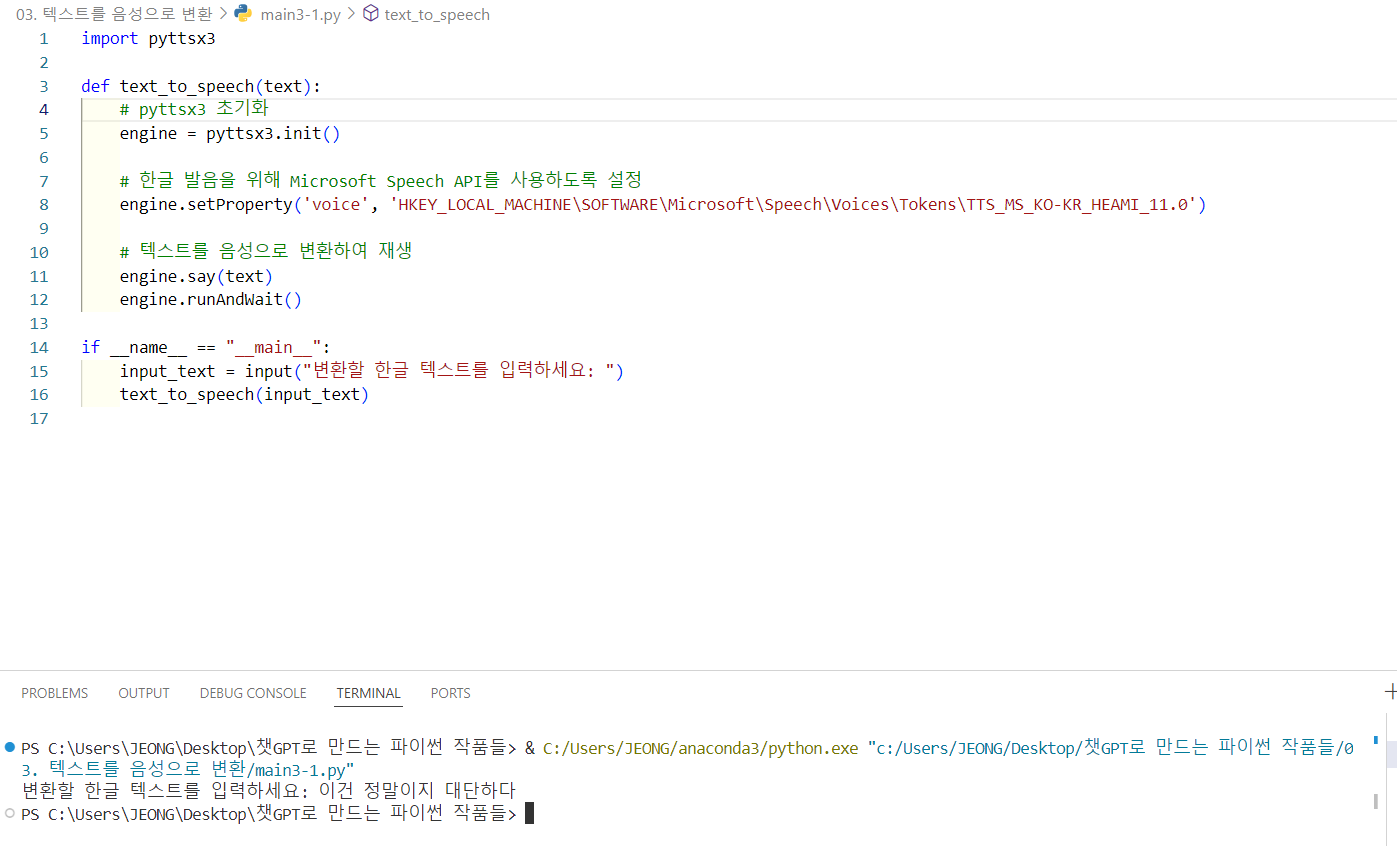The height and width of the screenshot is (846, 1397).
Task: Click the filled blue circle beside first prompt
Action: coord(9,747)
